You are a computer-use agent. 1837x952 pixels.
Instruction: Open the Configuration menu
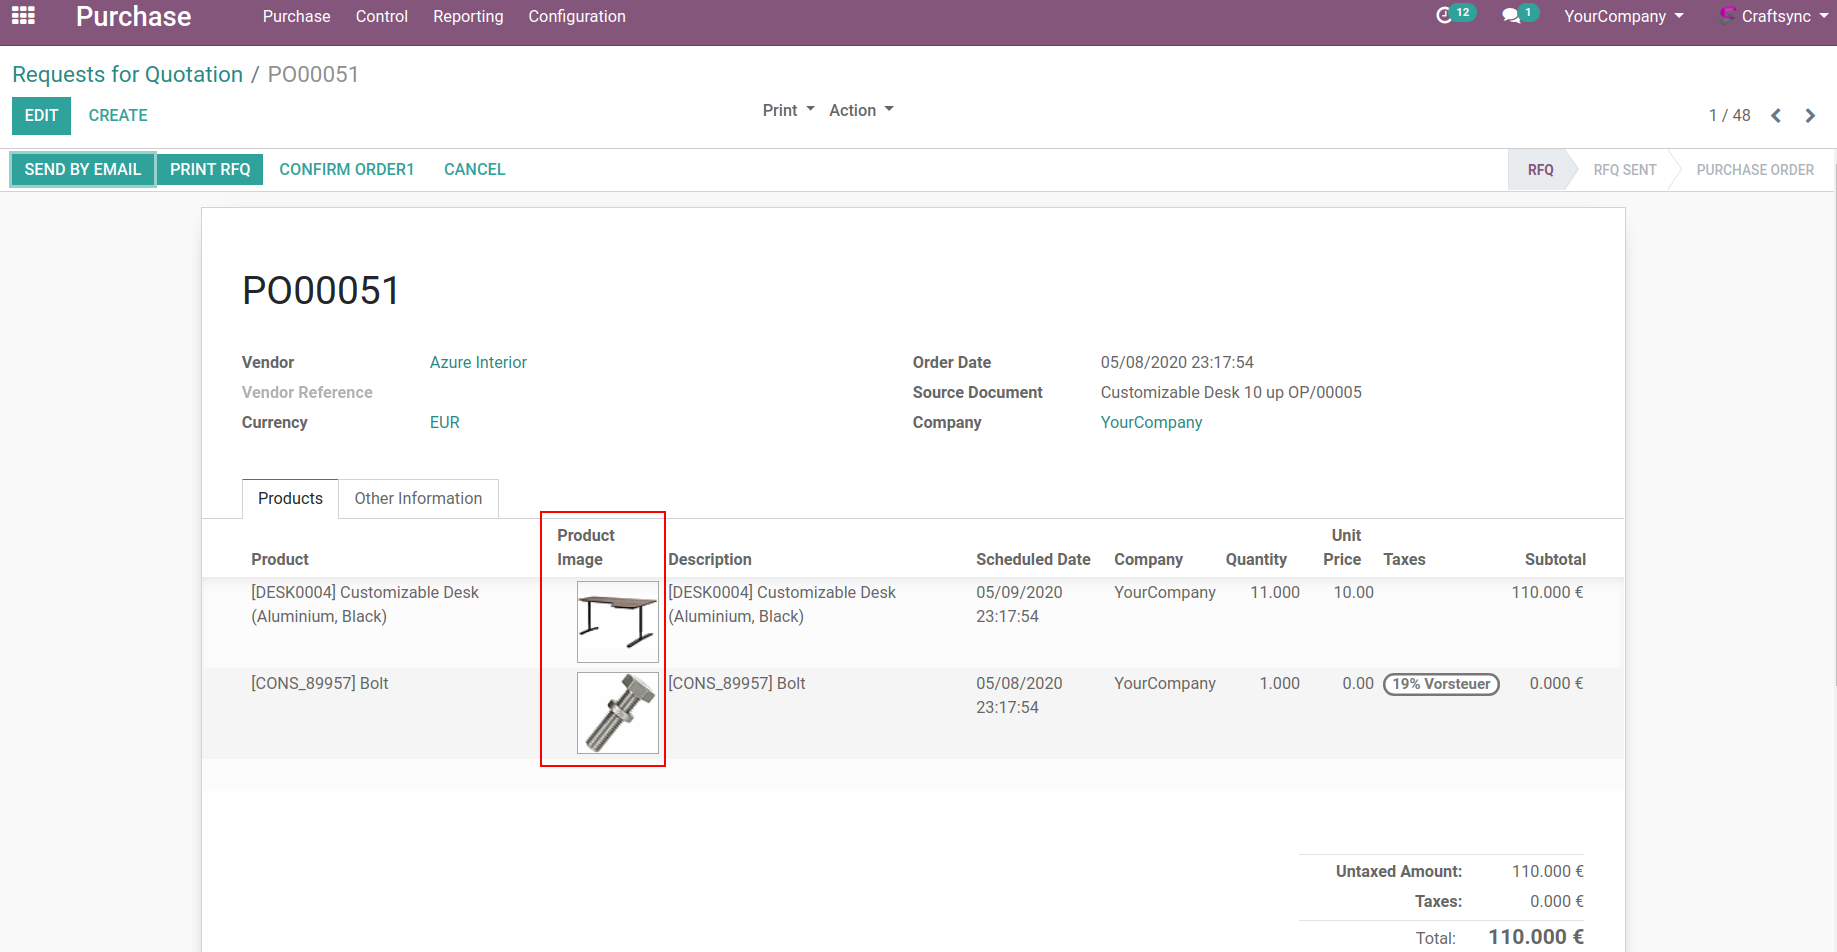point(577,16)
